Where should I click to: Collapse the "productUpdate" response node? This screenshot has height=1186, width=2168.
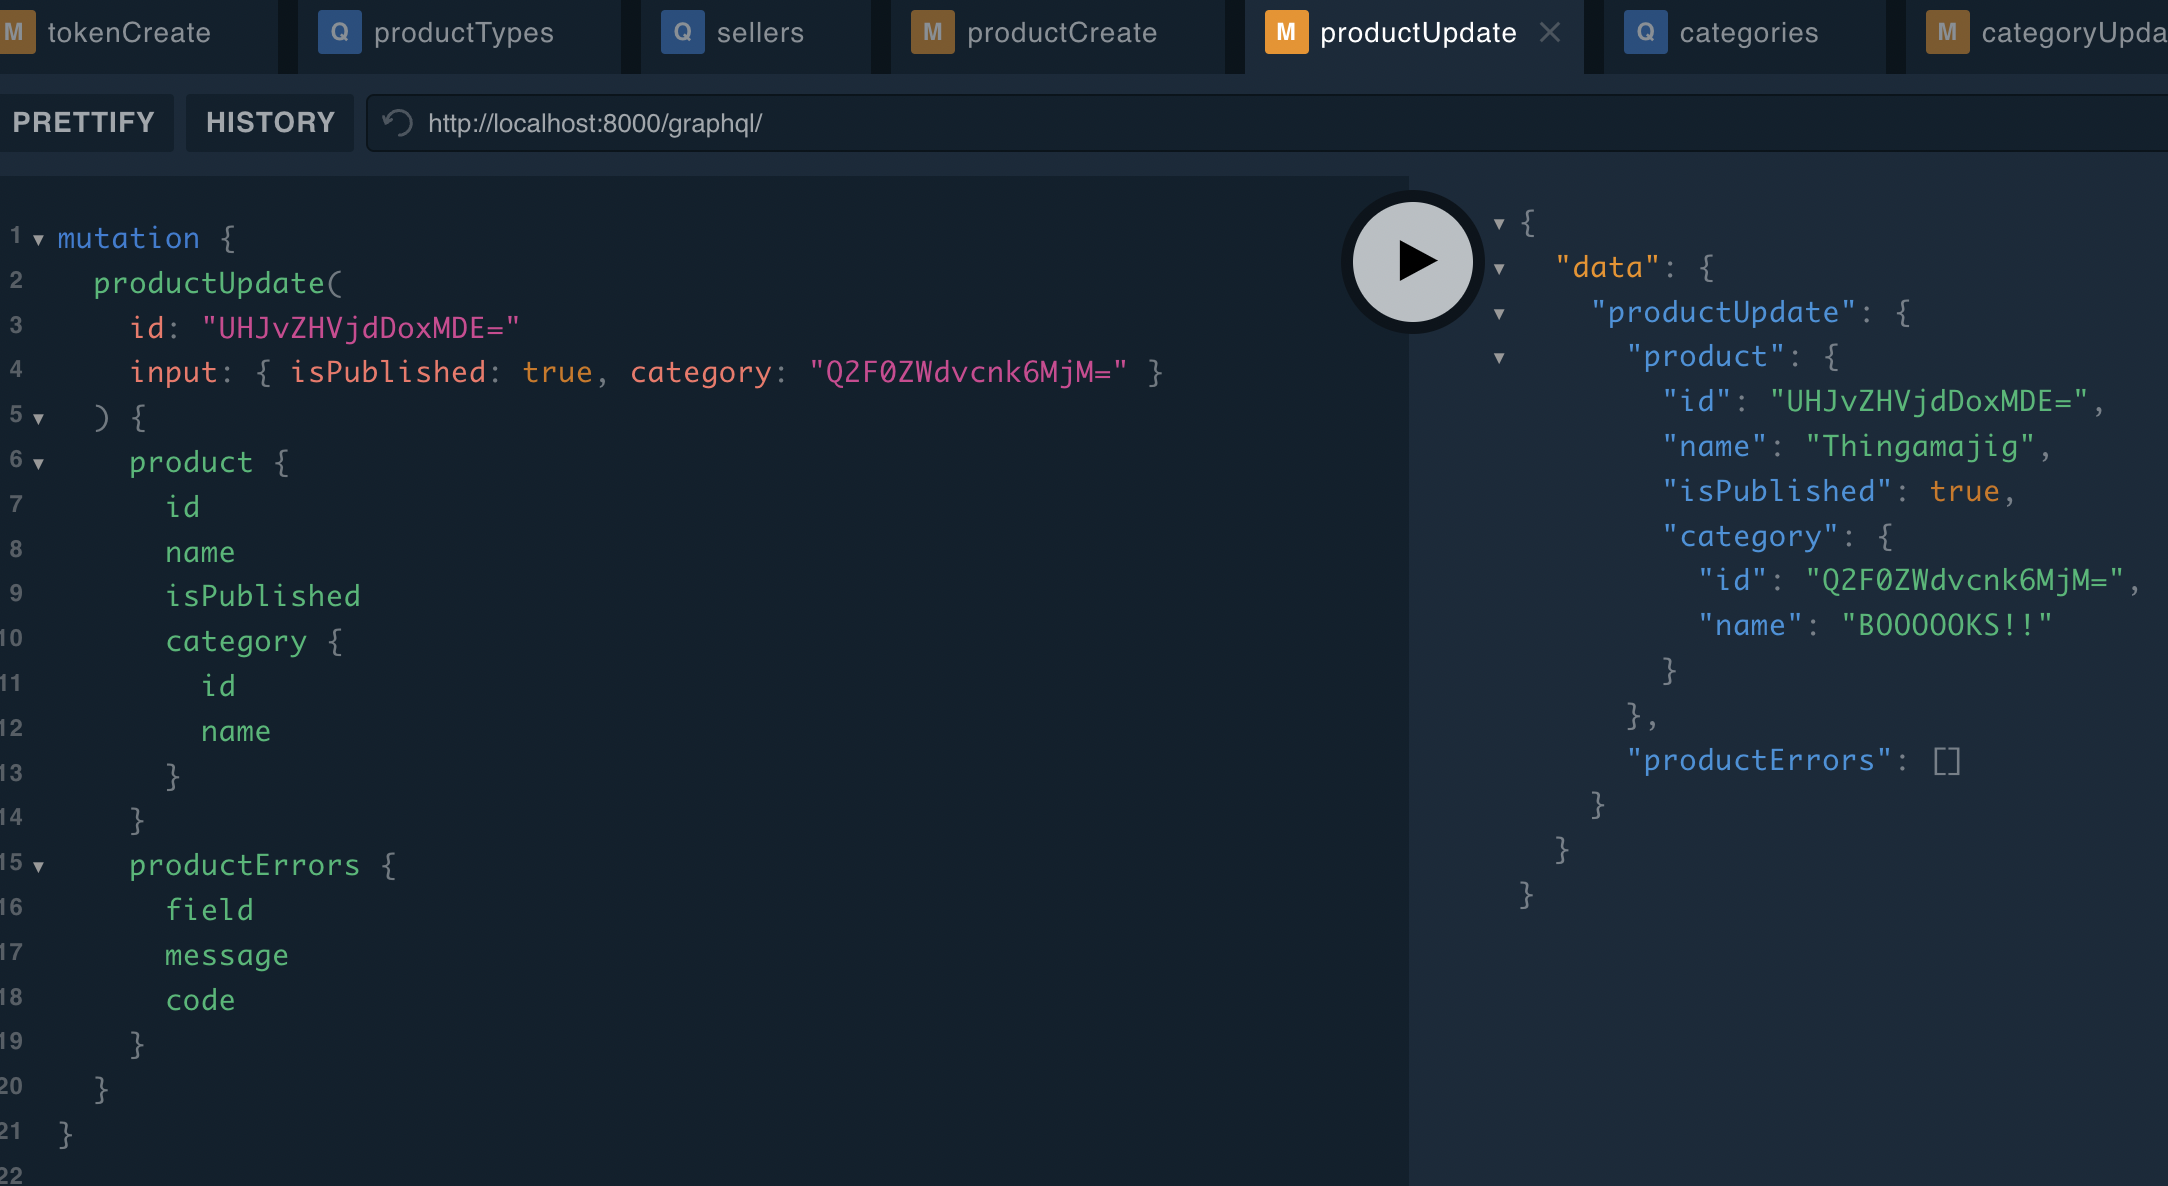click(x=1499, y=314)
